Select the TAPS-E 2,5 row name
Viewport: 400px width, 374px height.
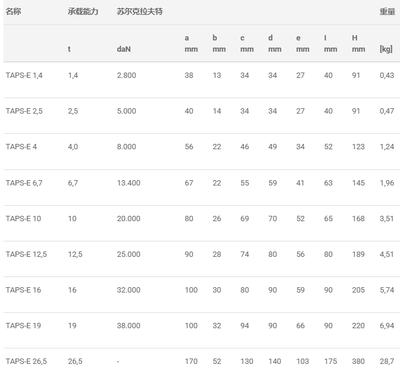click(x=24, y=111)
